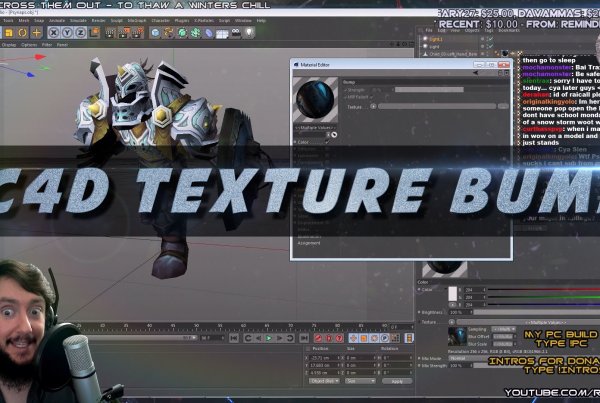Adjust the Brightness slider in Attributes
This screenshot has width=600, height=403.
536,312
